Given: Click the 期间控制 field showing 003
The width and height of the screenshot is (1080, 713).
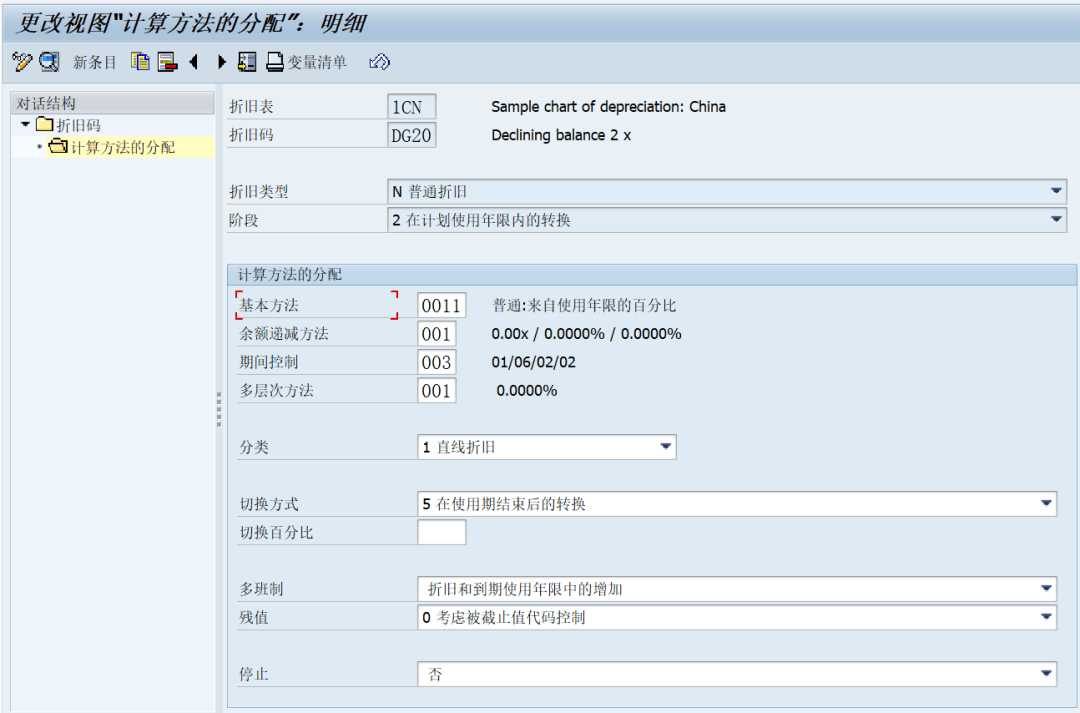Looking at the screenshot, I should (436, 362).
